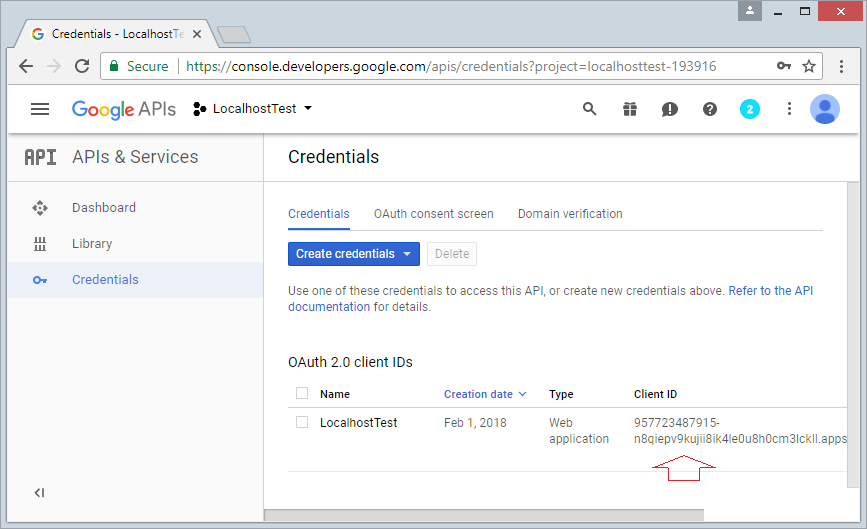Viewport: 867px width, 529px height.
Task: Open the help question mark icon
Action: click(710, 109)
